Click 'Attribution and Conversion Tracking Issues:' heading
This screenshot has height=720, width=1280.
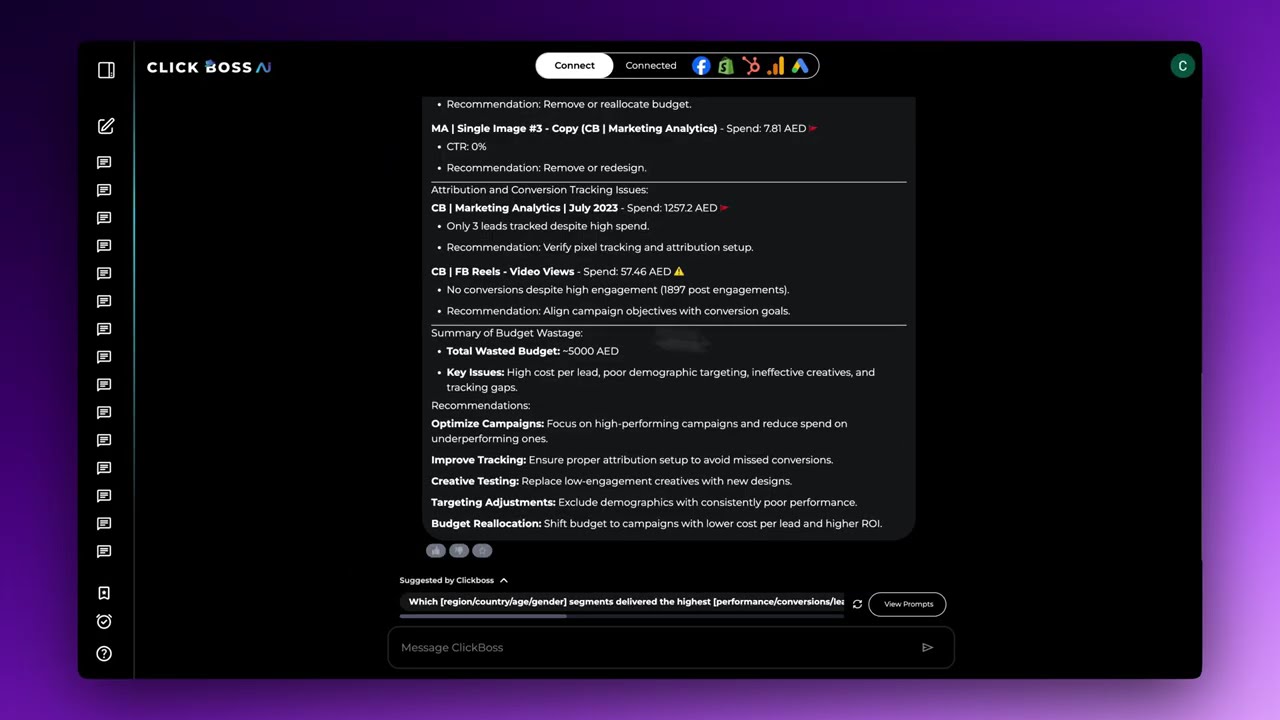tap(539, 190)
